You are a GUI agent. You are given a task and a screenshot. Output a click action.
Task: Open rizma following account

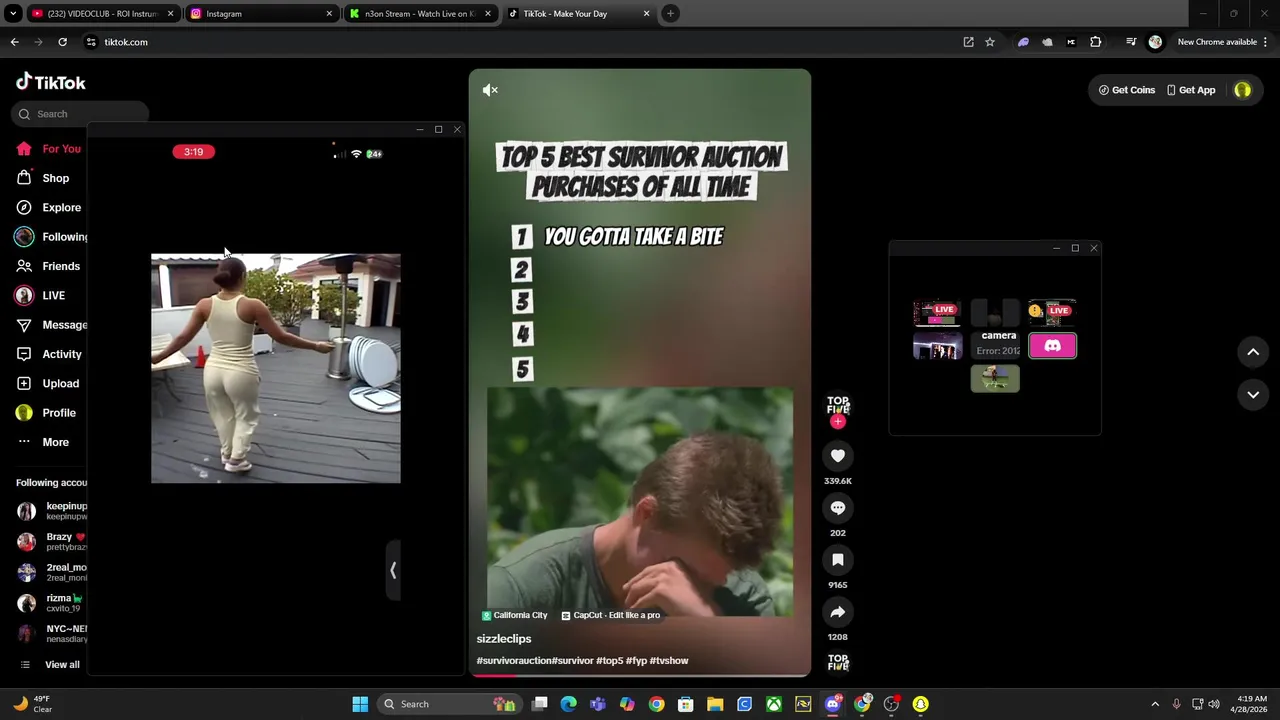52,603
